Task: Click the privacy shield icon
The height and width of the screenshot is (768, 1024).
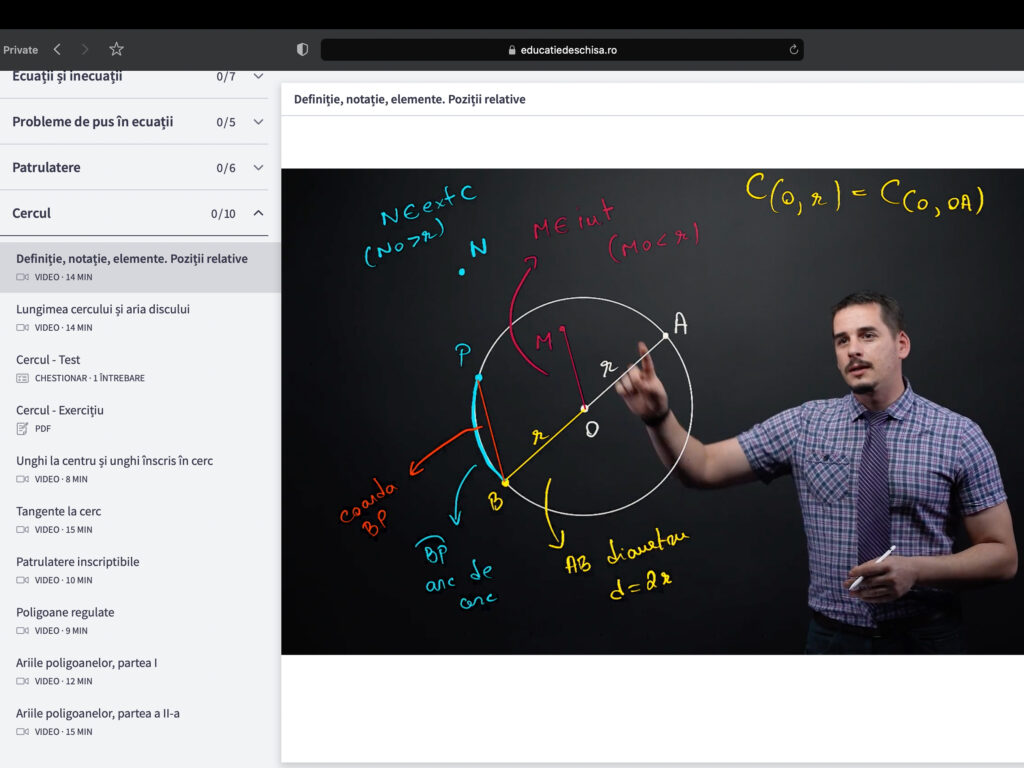Action: pyautogui.click(x=303, y=50)
